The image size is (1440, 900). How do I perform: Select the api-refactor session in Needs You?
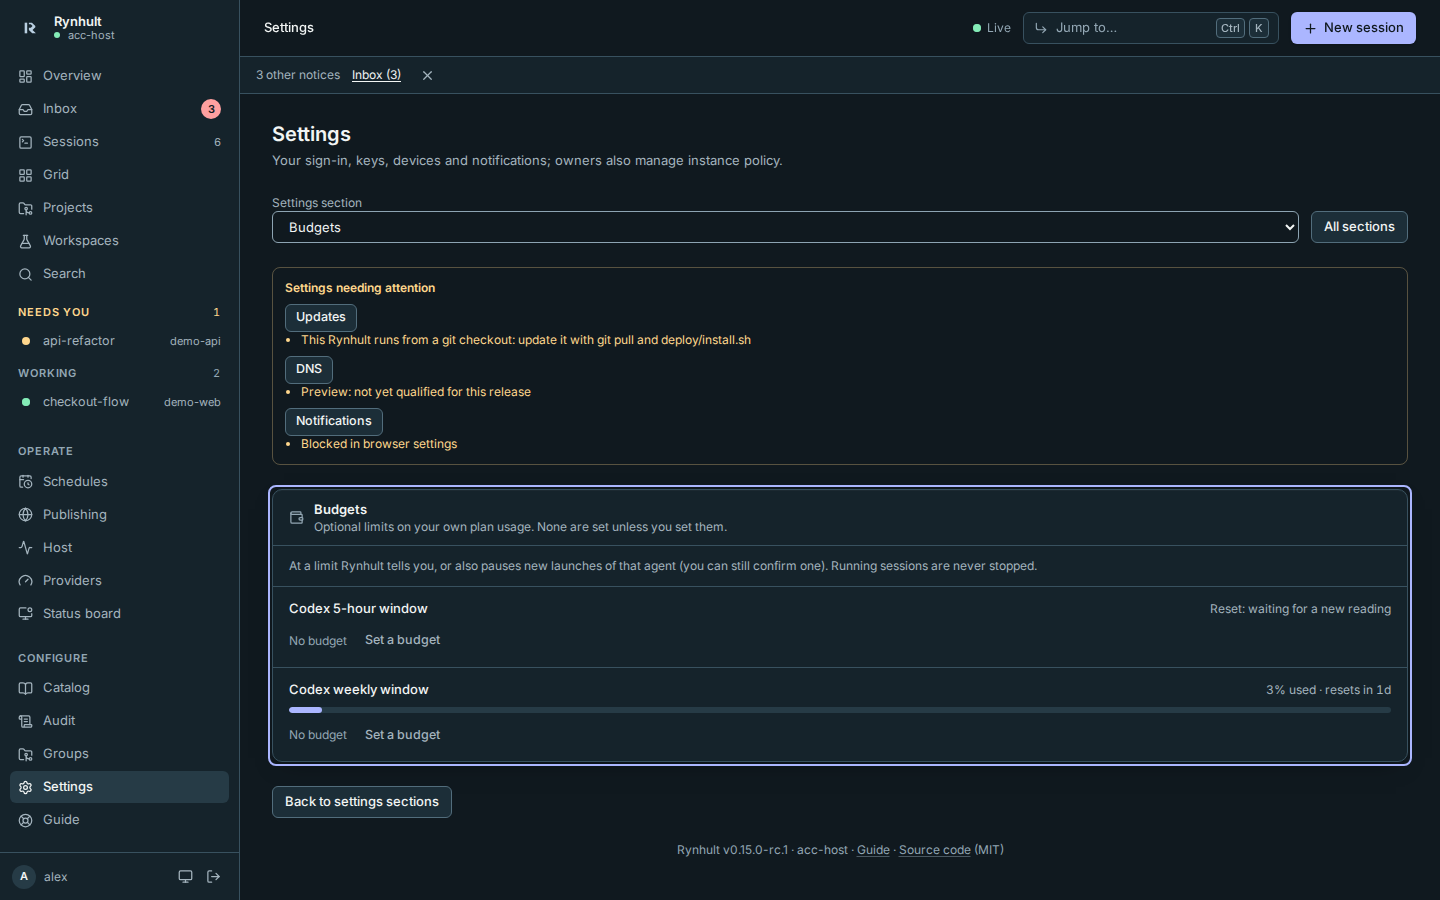click(119, 341)
